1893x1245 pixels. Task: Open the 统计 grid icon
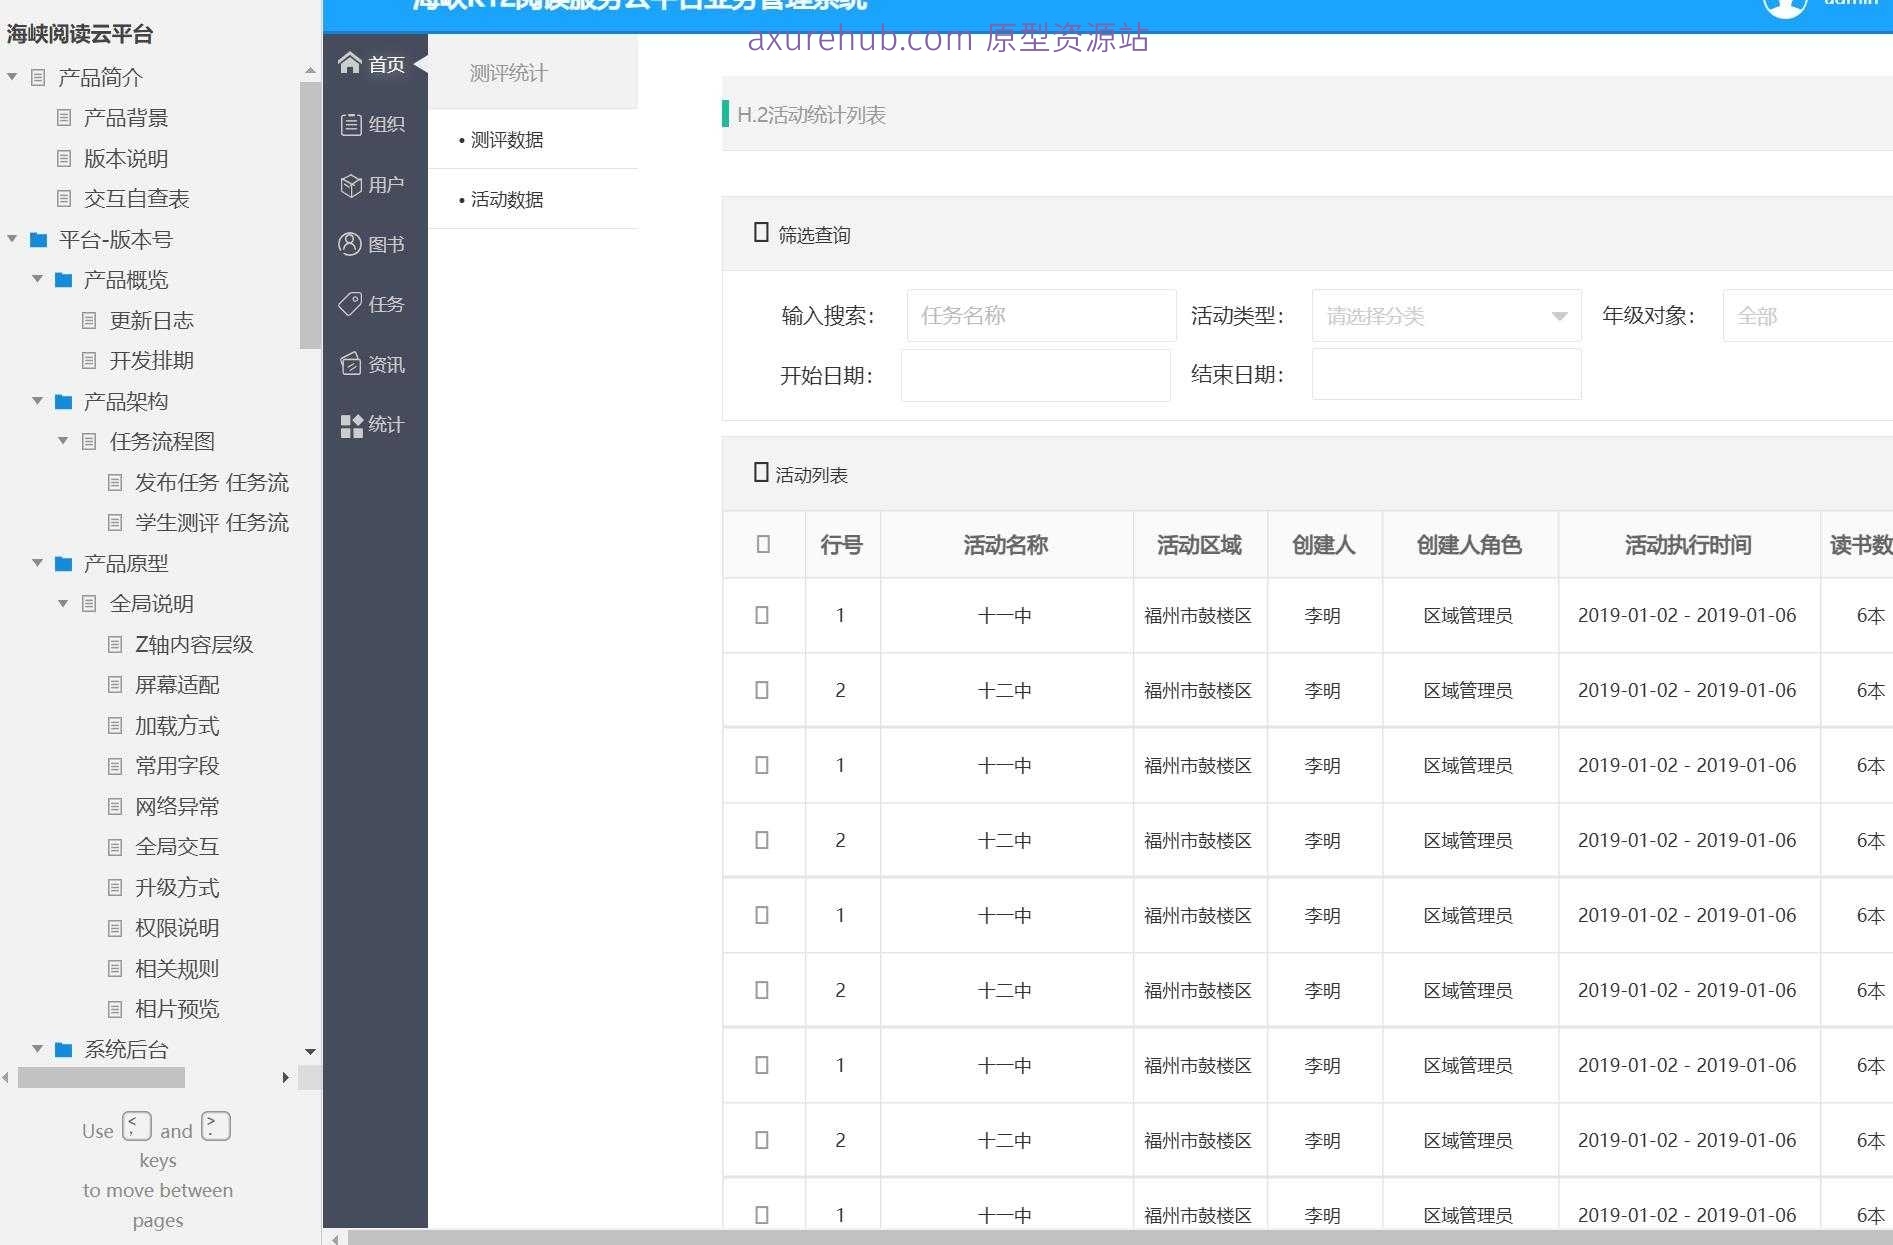[x=351, y=426]
